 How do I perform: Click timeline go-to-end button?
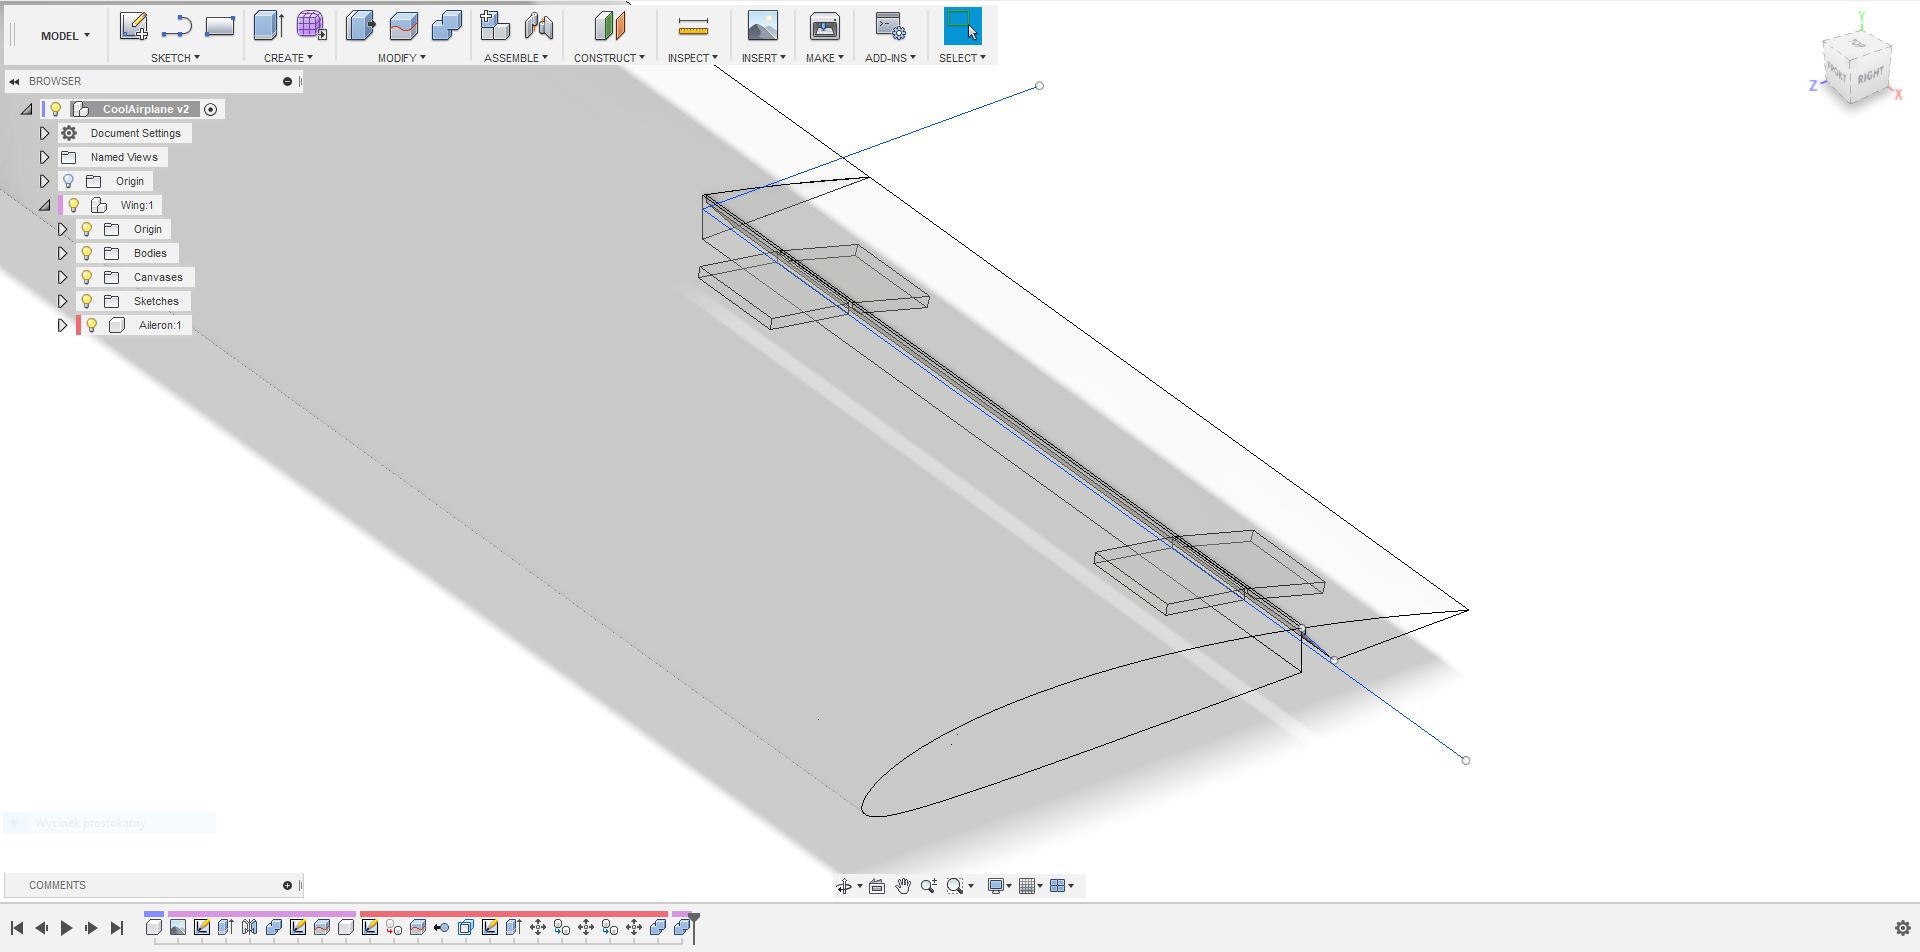point(117,928)
